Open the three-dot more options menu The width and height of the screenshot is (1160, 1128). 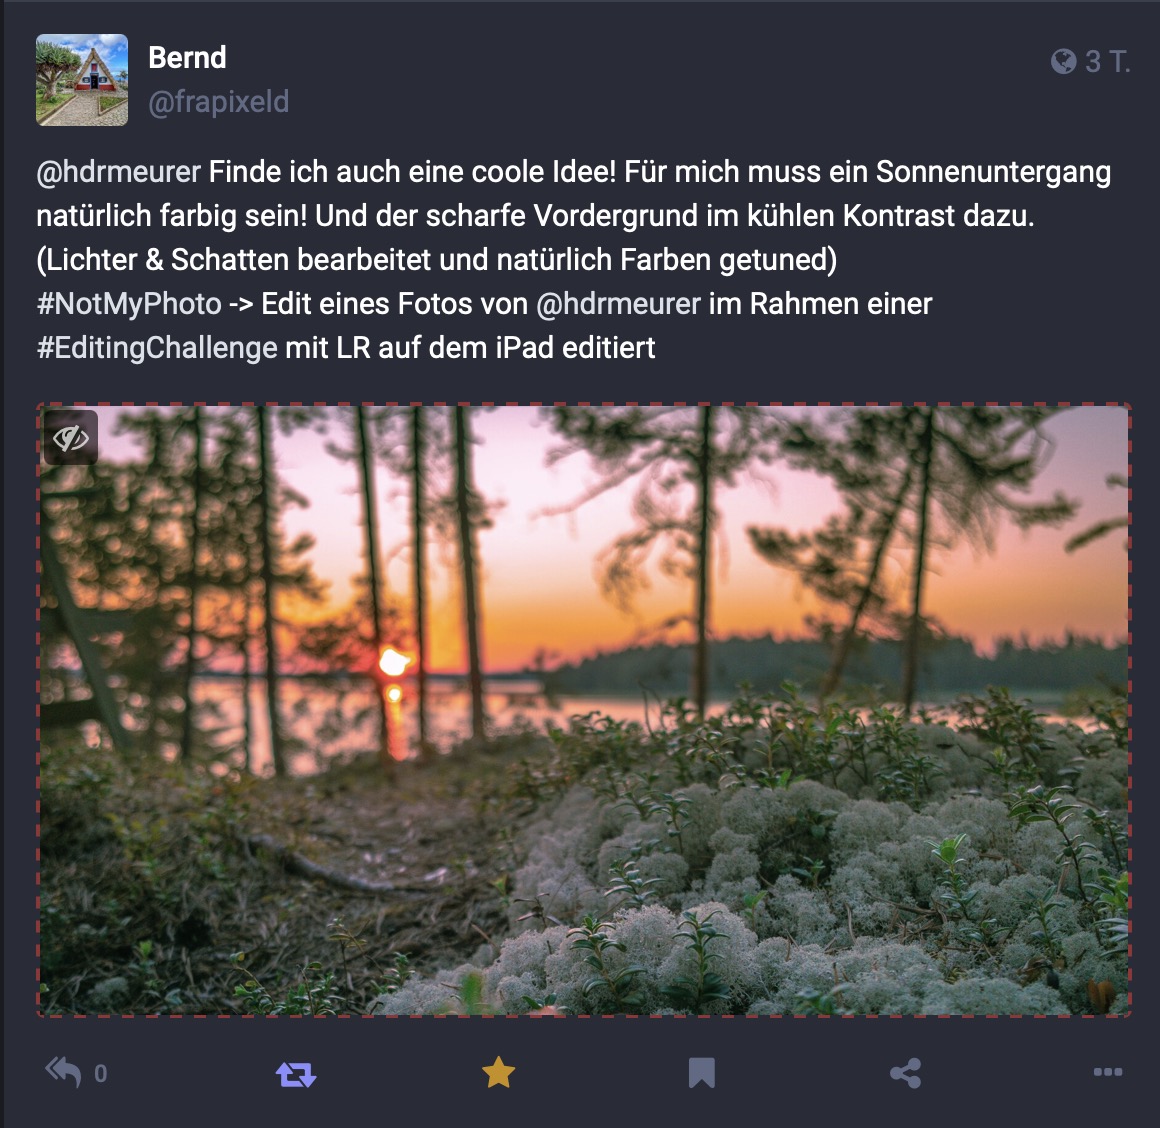pyautogui.click(x=1107, y=1072)
